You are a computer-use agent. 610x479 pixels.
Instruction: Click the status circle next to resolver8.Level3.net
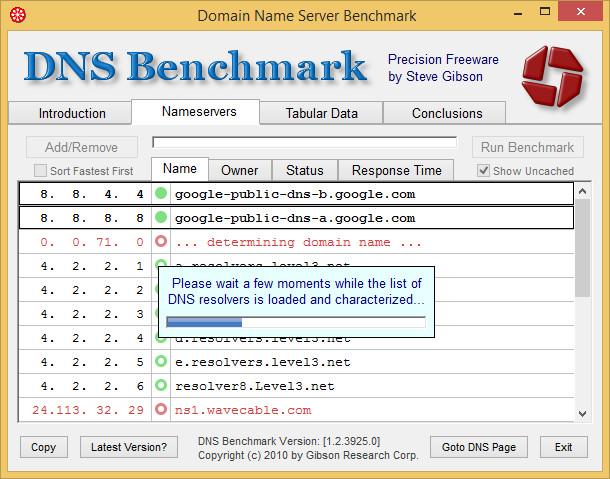pos(161,385)
